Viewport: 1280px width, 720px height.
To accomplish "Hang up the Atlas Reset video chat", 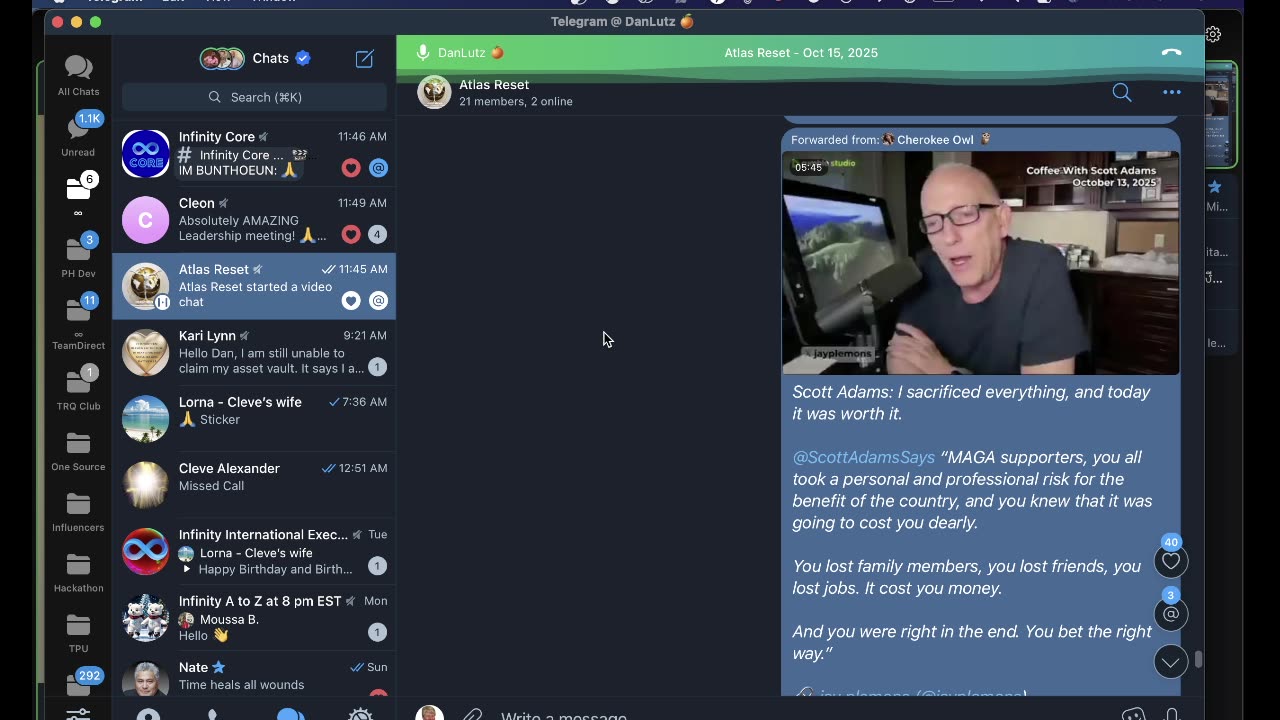I will (x=1171, y=52).
